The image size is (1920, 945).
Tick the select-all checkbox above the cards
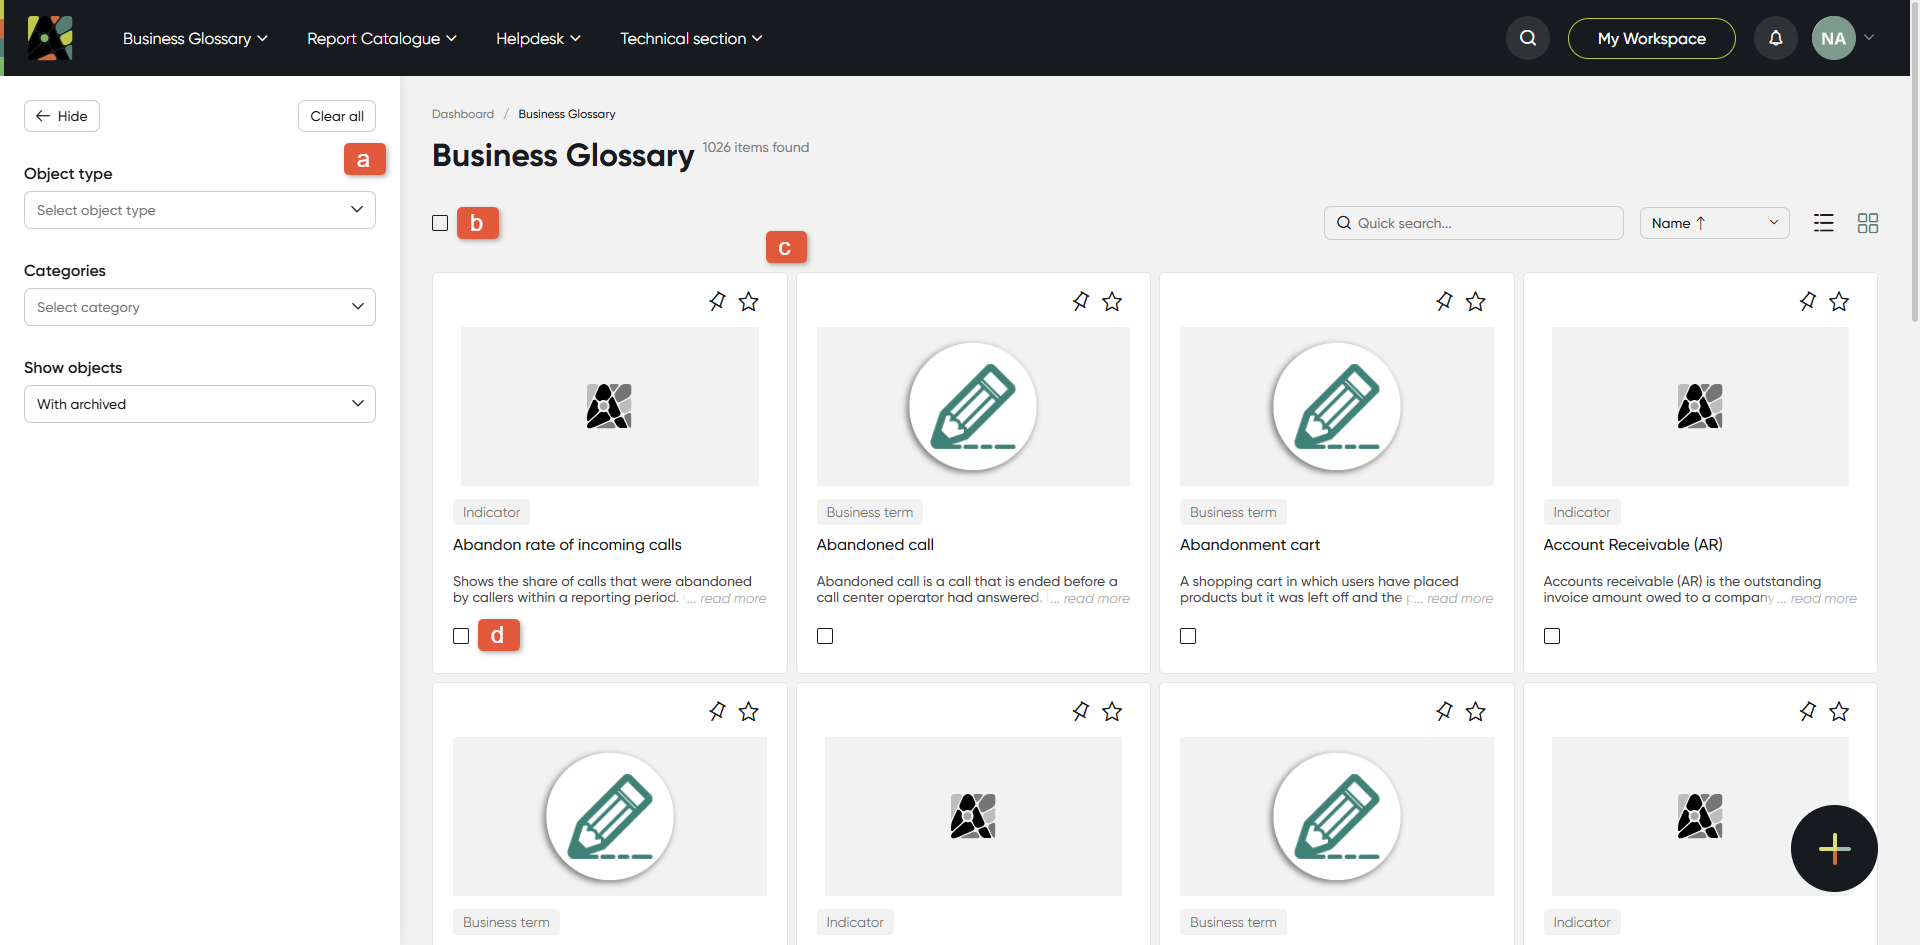440,223
